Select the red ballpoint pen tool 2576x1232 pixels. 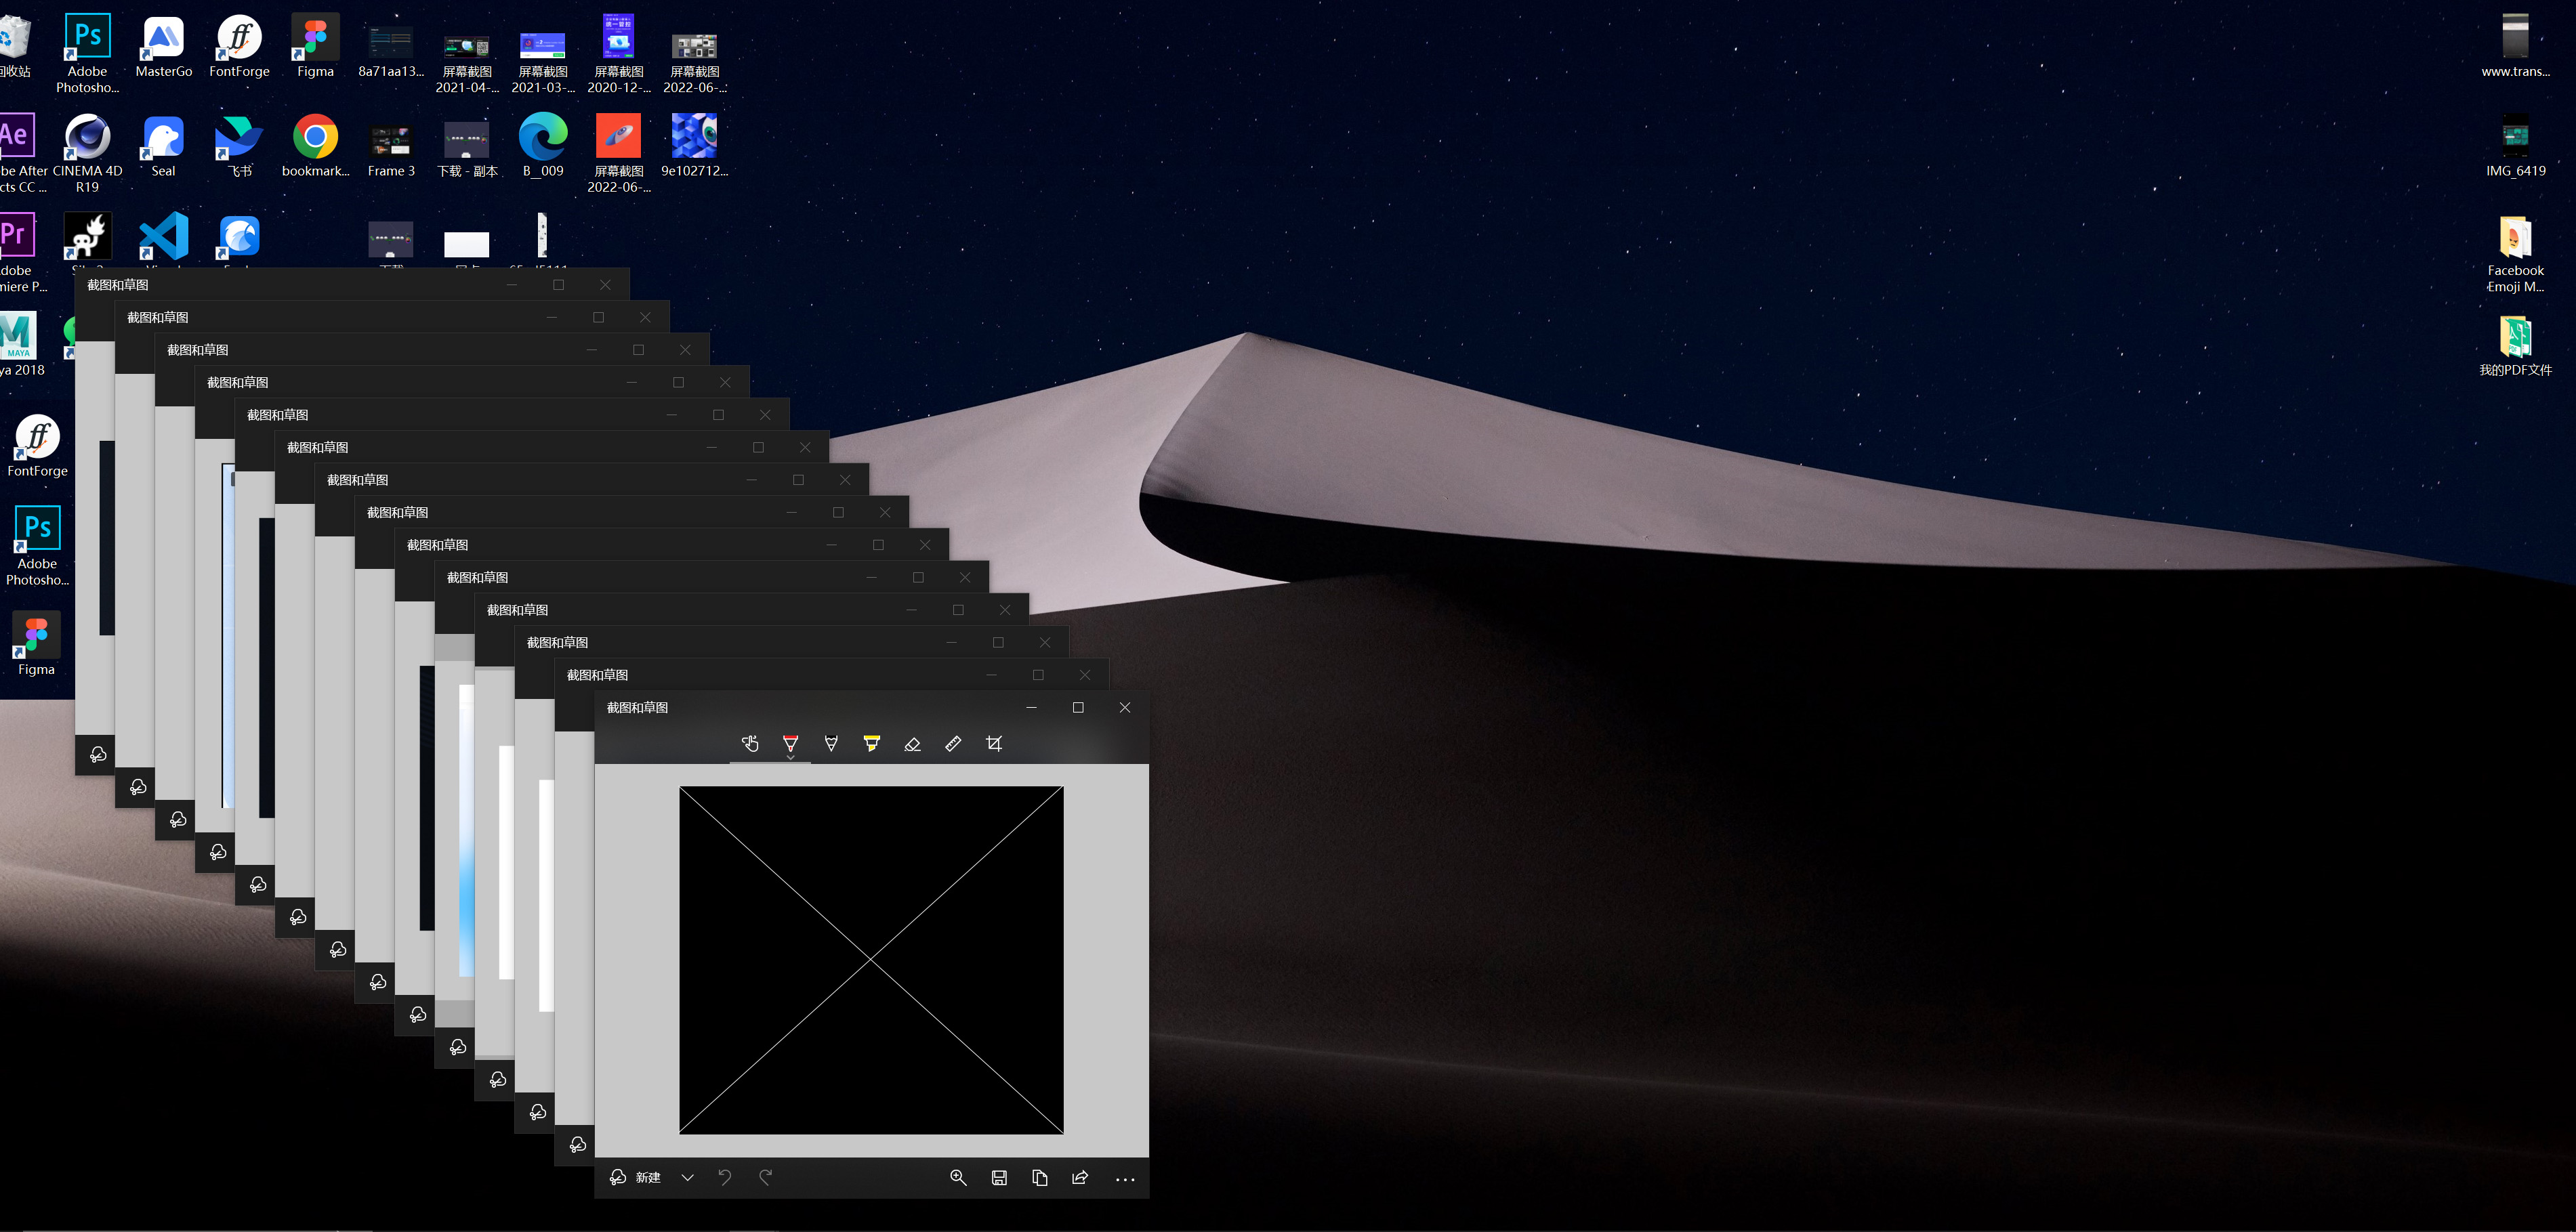click(790, 743)
